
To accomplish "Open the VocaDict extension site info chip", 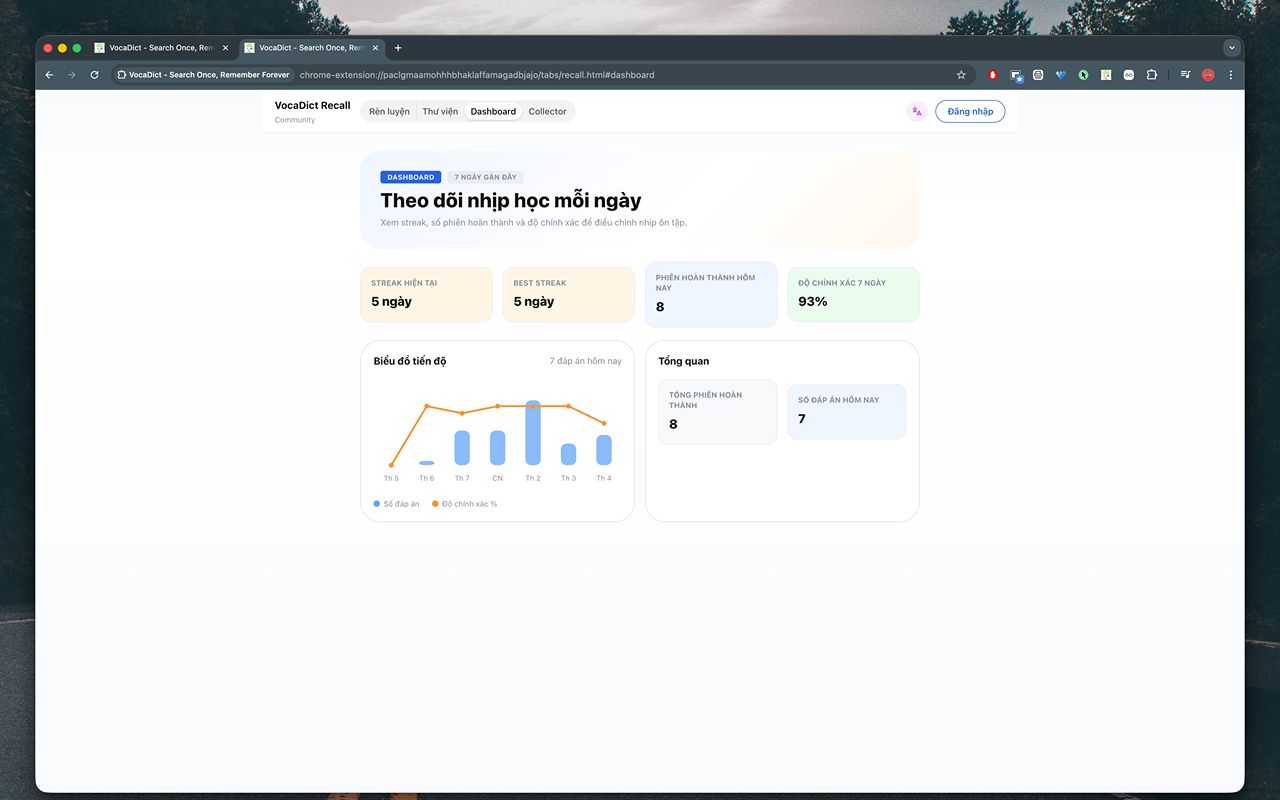I will pos(203,75).
